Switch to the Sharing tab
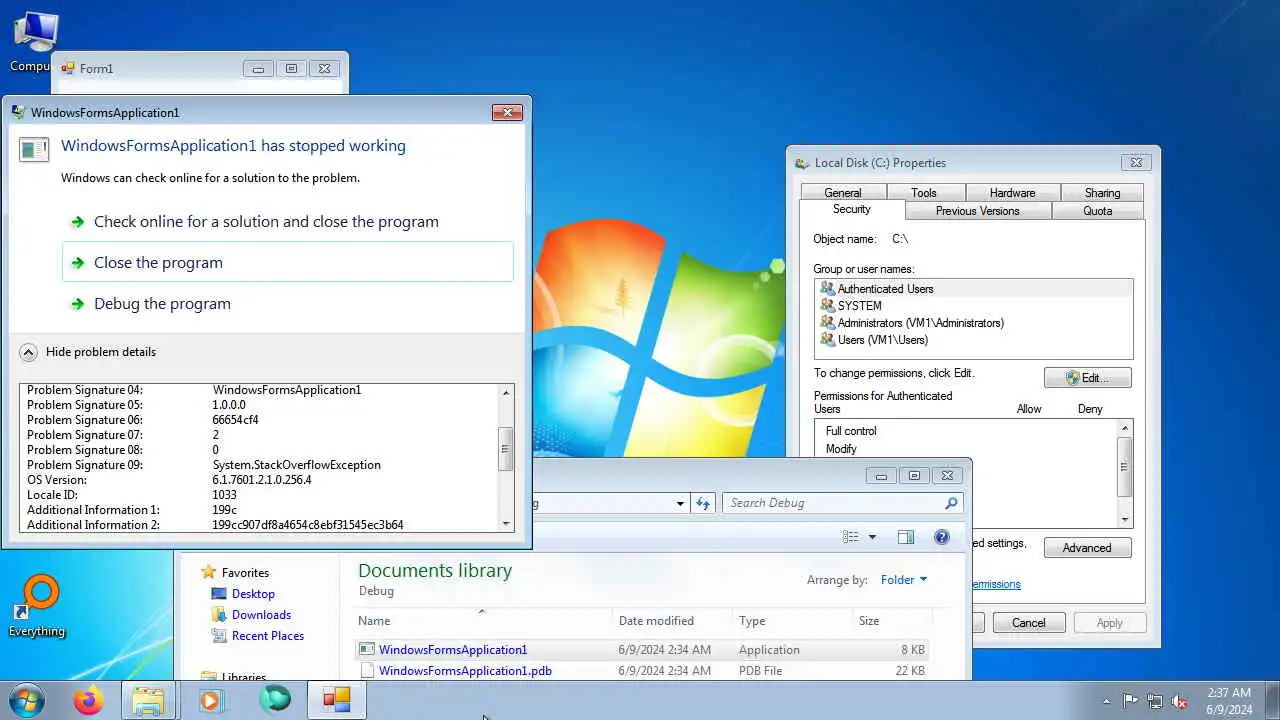Screen dimensions: 1280x720 pos(1102,193)
